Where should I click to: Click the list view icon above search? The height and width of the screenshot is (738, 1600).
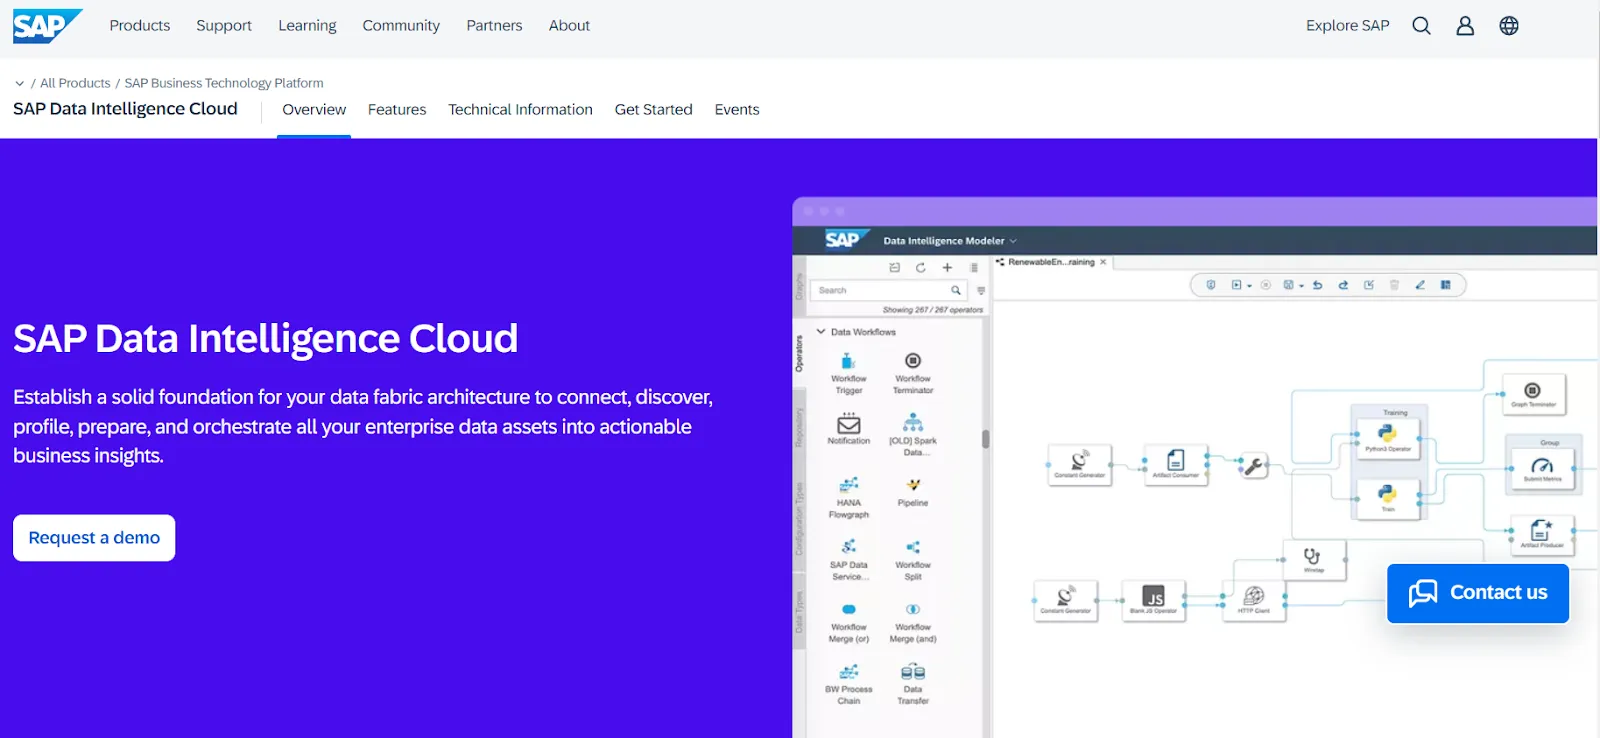point(974,267)
